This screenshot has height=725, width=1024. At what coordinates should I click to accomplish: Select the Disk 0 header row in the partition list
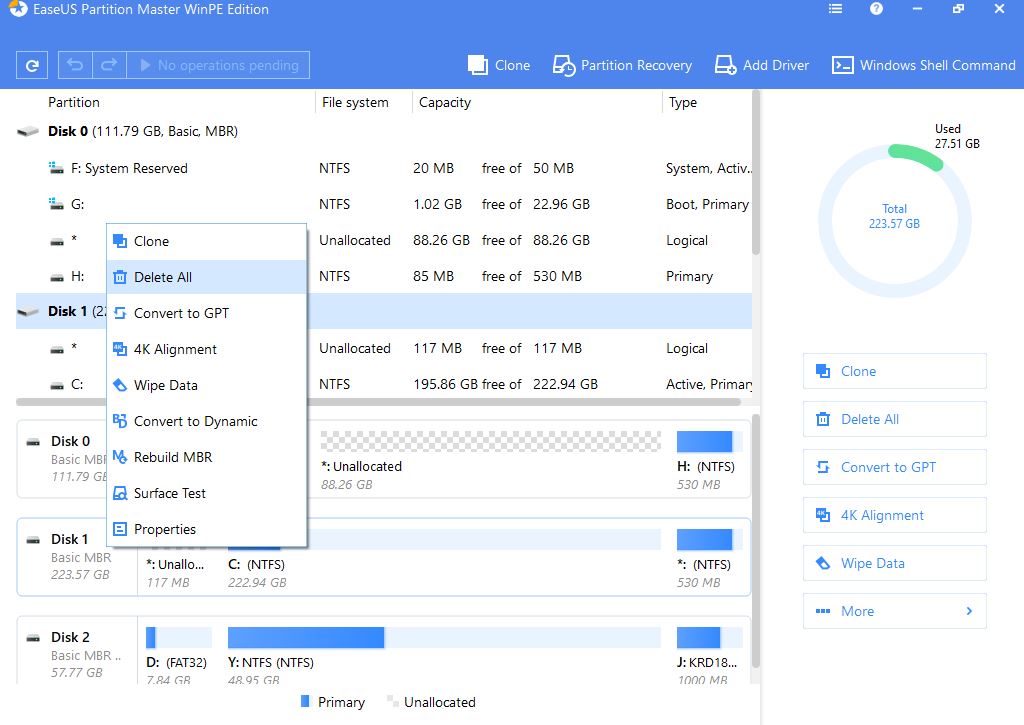142,132
